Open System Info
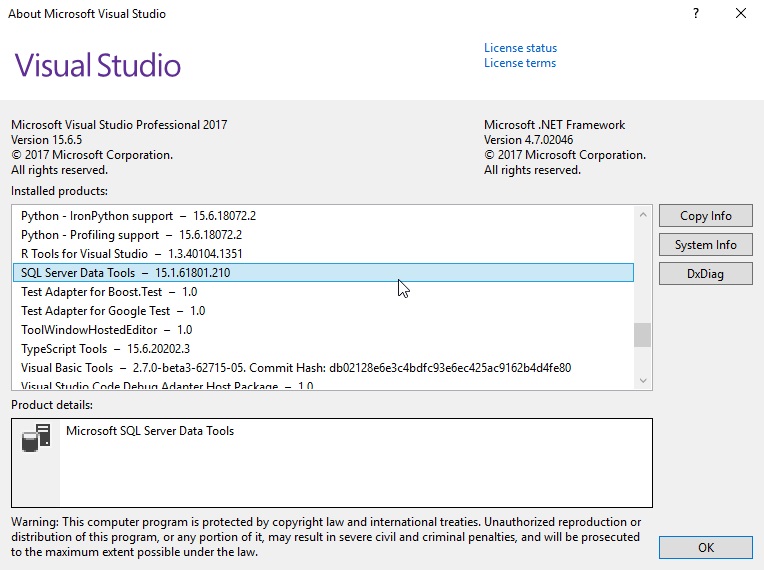764x570 pixels. 706,245
